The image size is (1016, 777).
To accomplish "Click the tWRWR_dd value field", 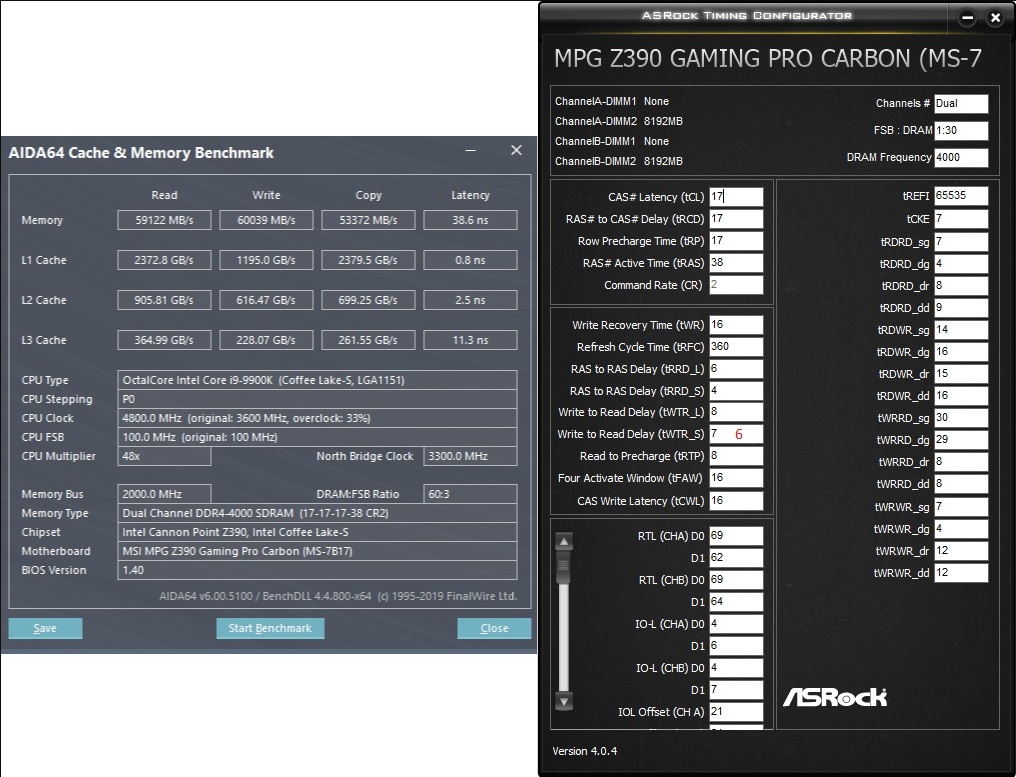I will tap(961, 573).
